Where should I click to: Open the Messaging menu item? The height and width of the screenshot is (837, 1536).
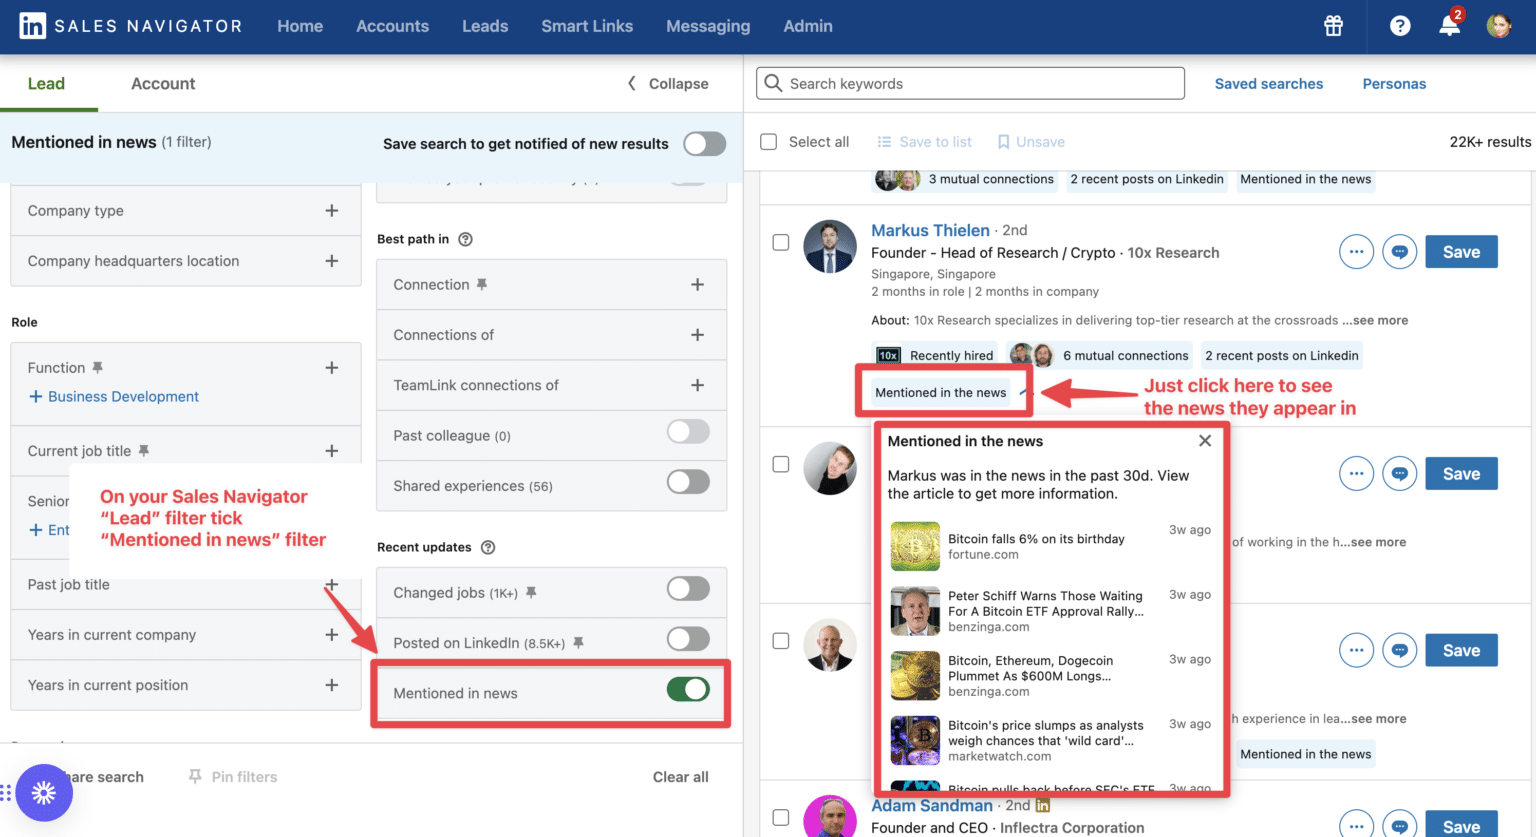[x=708, y=26]
